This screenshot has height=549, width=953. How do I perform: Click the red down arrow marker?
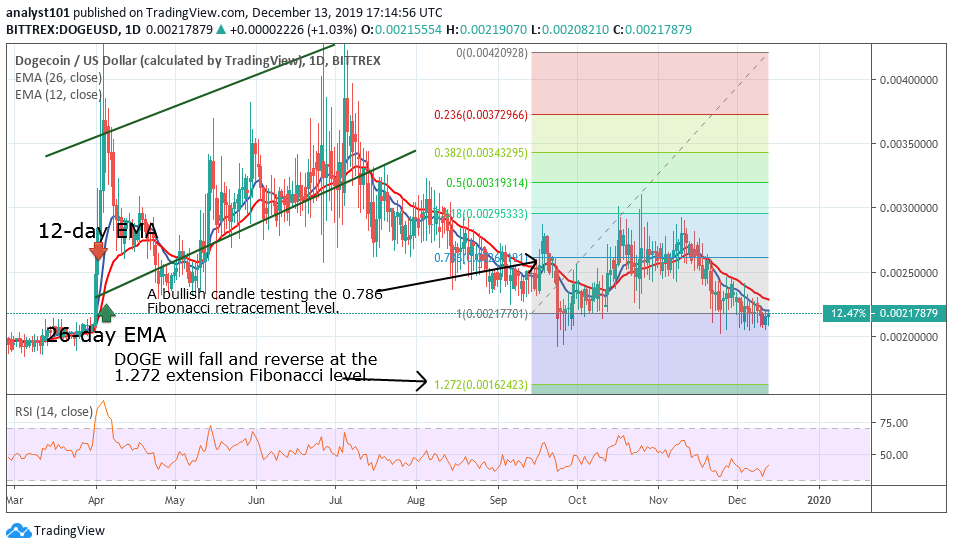click(x=97, y=251)
